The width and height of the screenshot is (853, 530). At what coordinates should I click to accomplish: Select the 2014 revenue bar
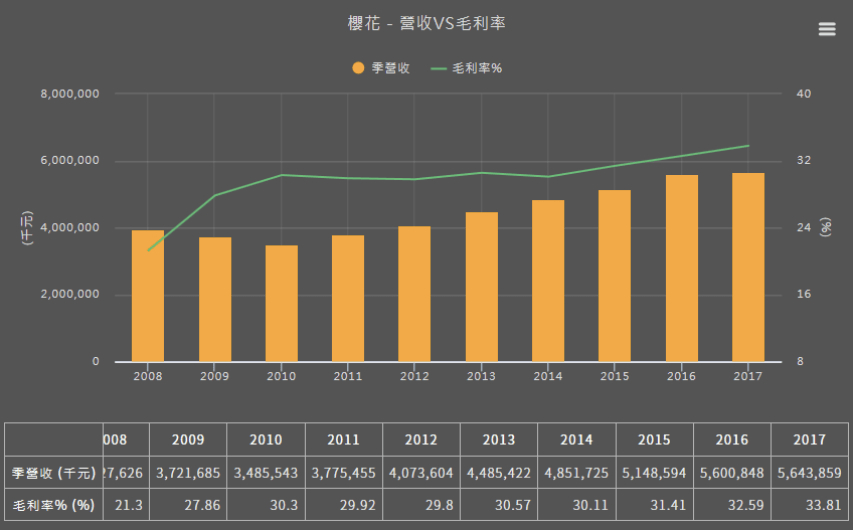[548, 281]
